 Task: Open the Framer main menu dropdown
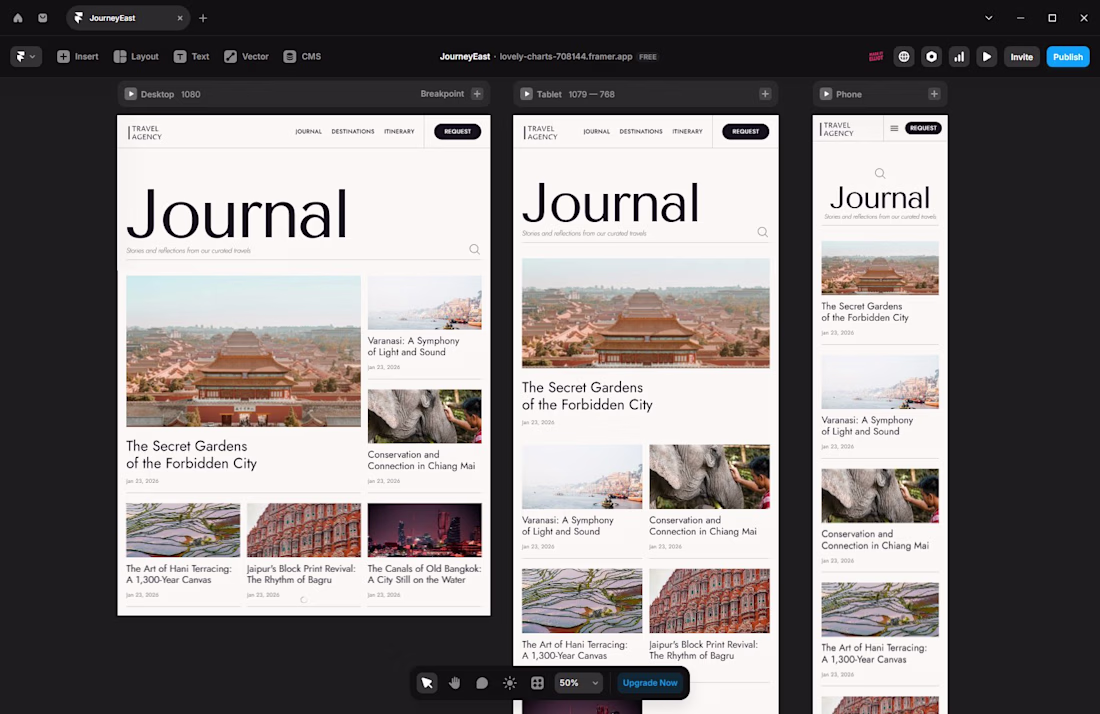coord(26,57)
